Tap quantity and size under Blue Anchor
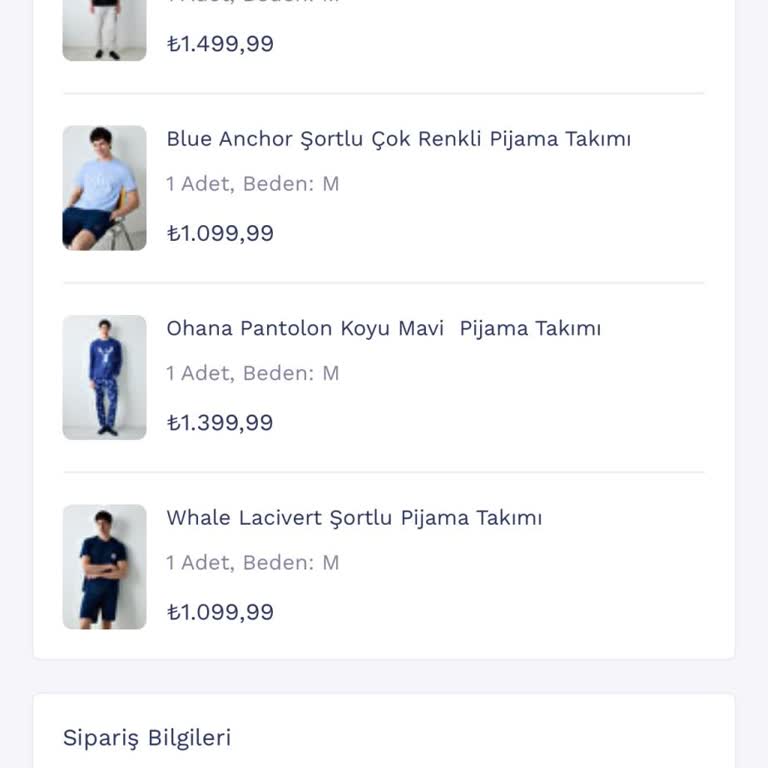 coord(253,184)
